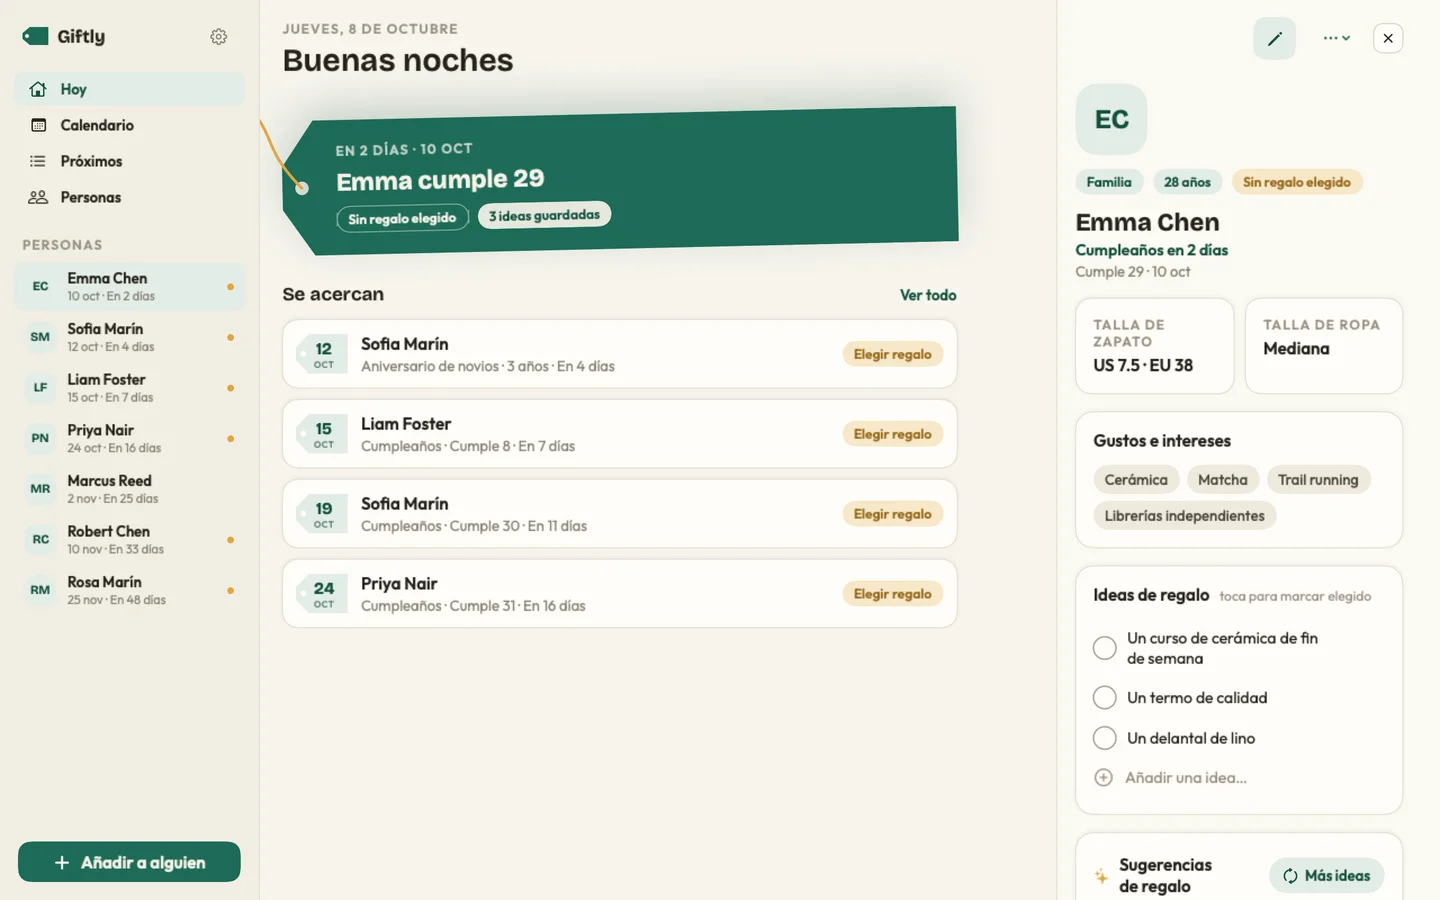Click Elegir regalo for Sofía Marín's birthday

pyautogui.click(x=892, y=514)
